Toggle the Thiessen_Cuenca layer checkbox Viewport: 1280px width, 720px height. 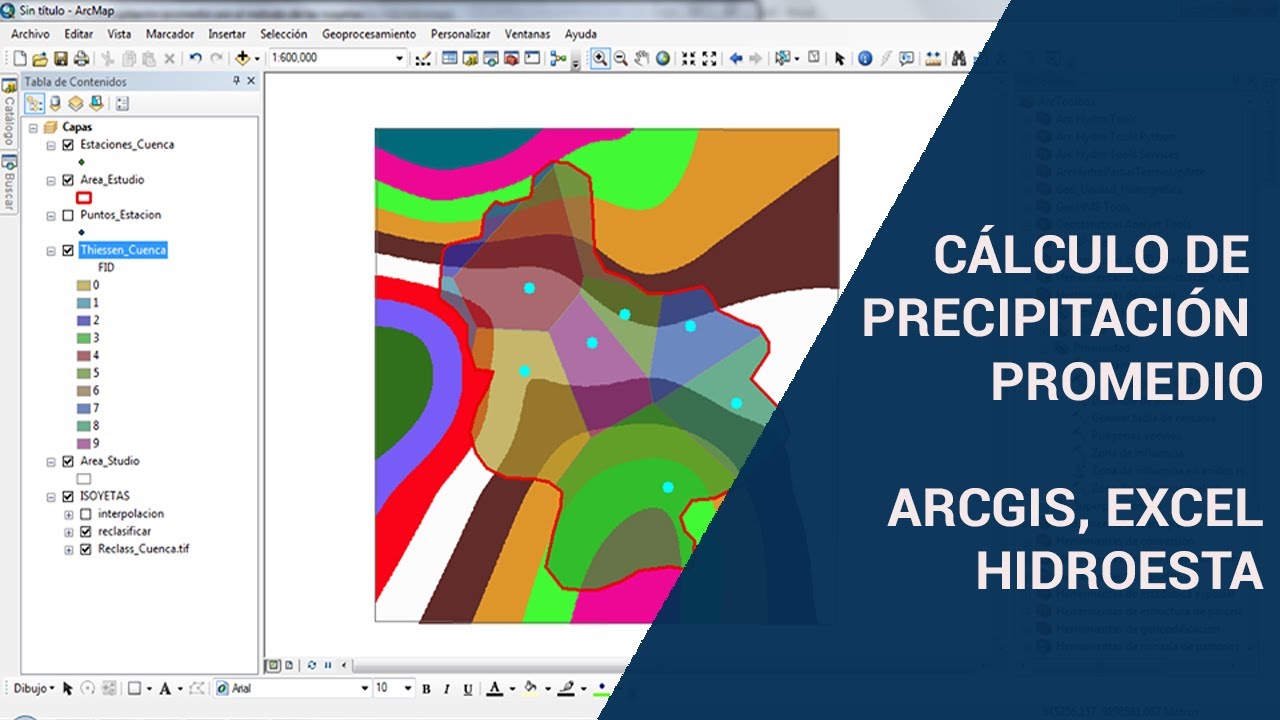point(68,251)
